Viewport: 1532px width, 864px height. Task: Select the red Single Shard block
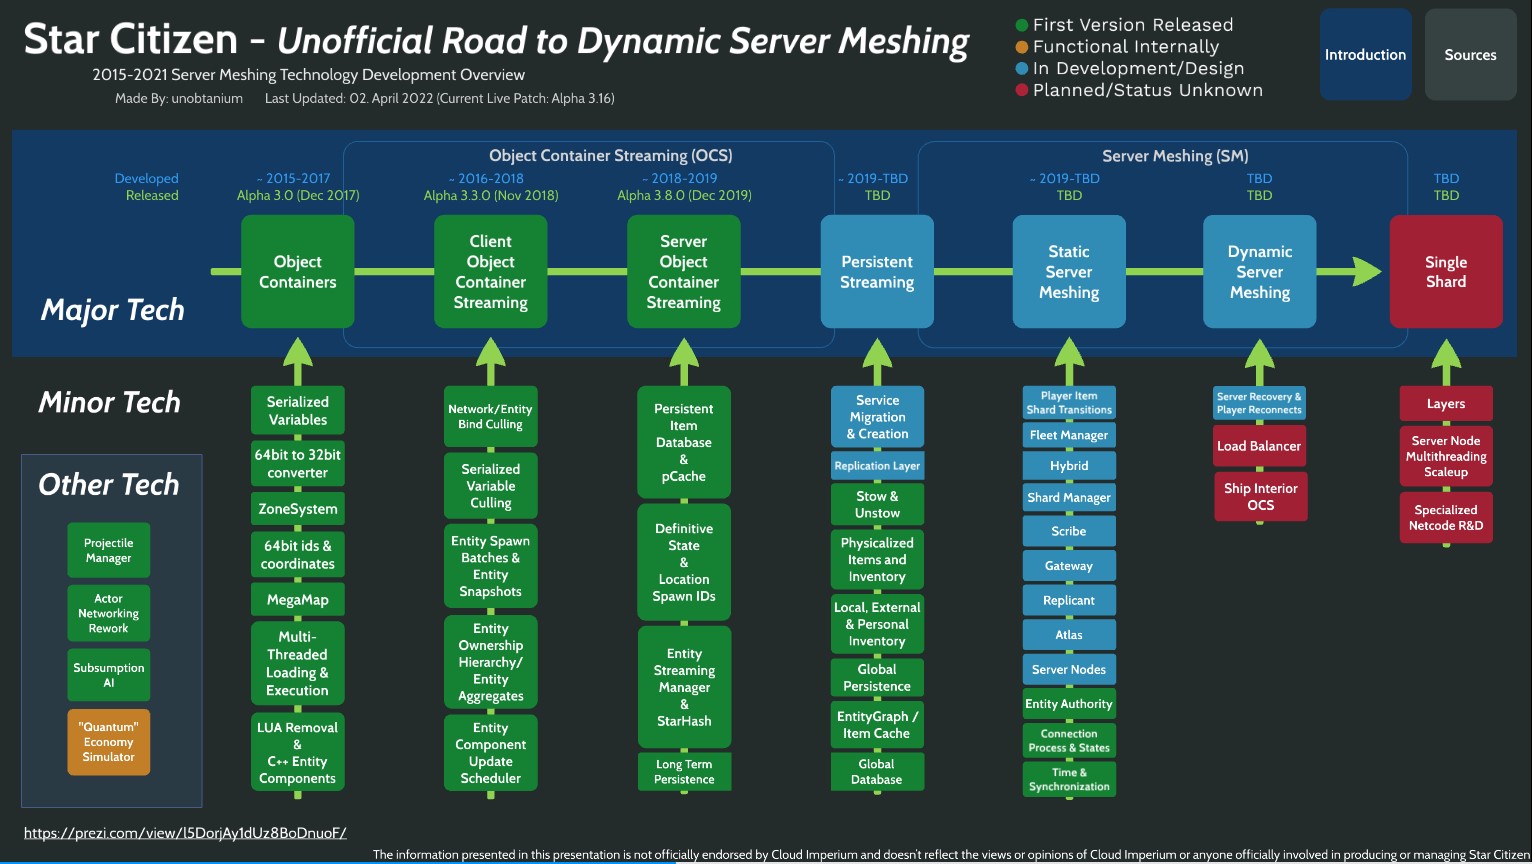1446,272
